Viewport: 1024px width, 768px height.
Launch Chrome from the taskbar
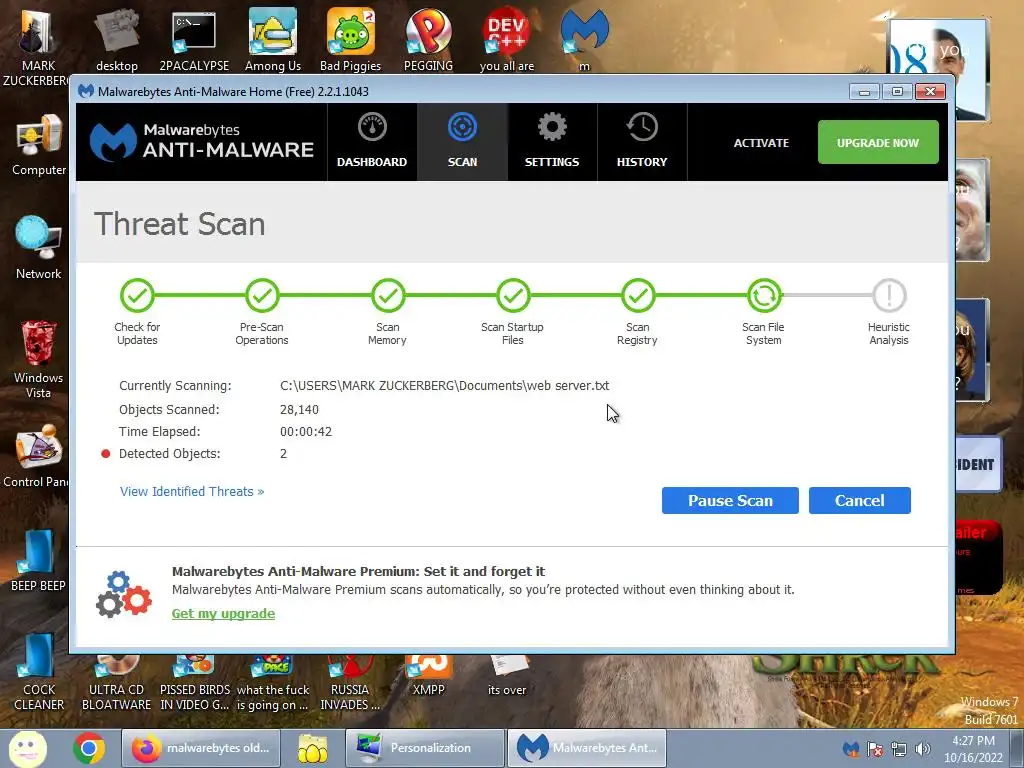89,748
